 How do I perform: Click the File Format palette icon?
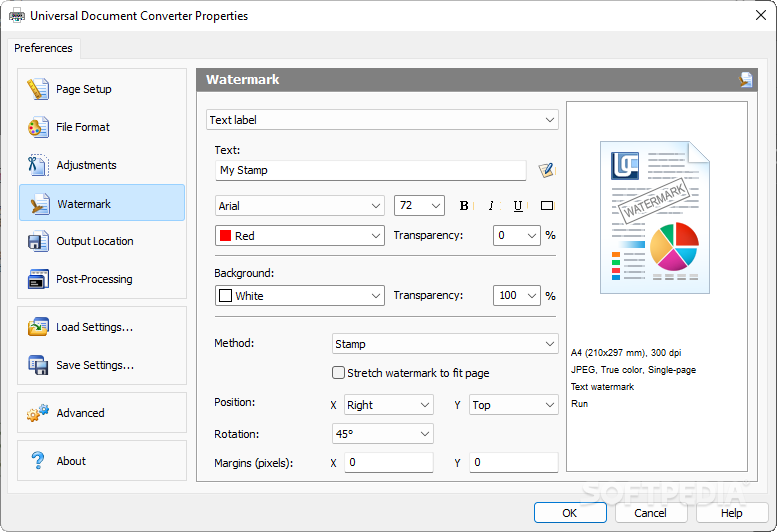pos(38,127)
